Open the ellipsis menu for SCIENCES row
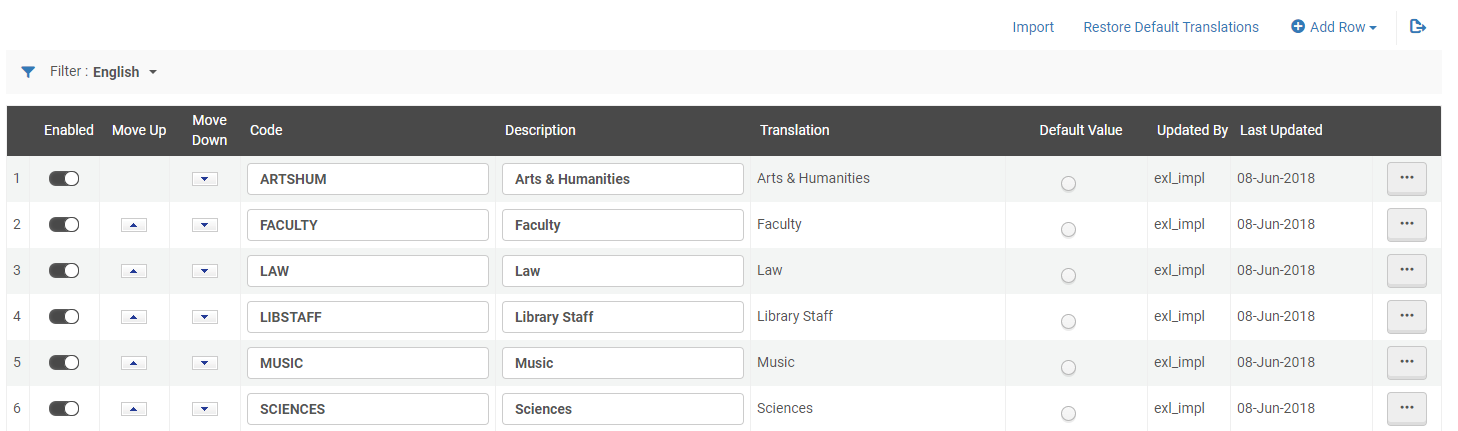 (1406, 408)
